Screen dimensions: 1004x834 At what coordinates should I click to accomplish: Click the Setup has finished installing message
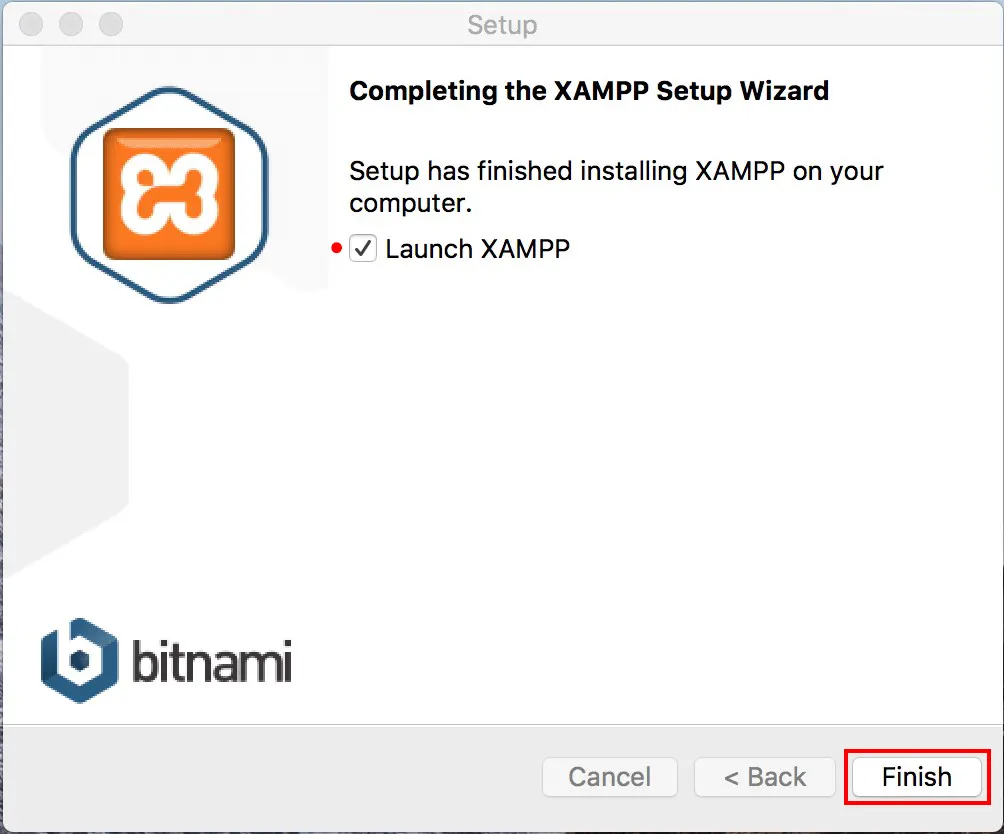[616, 187]
